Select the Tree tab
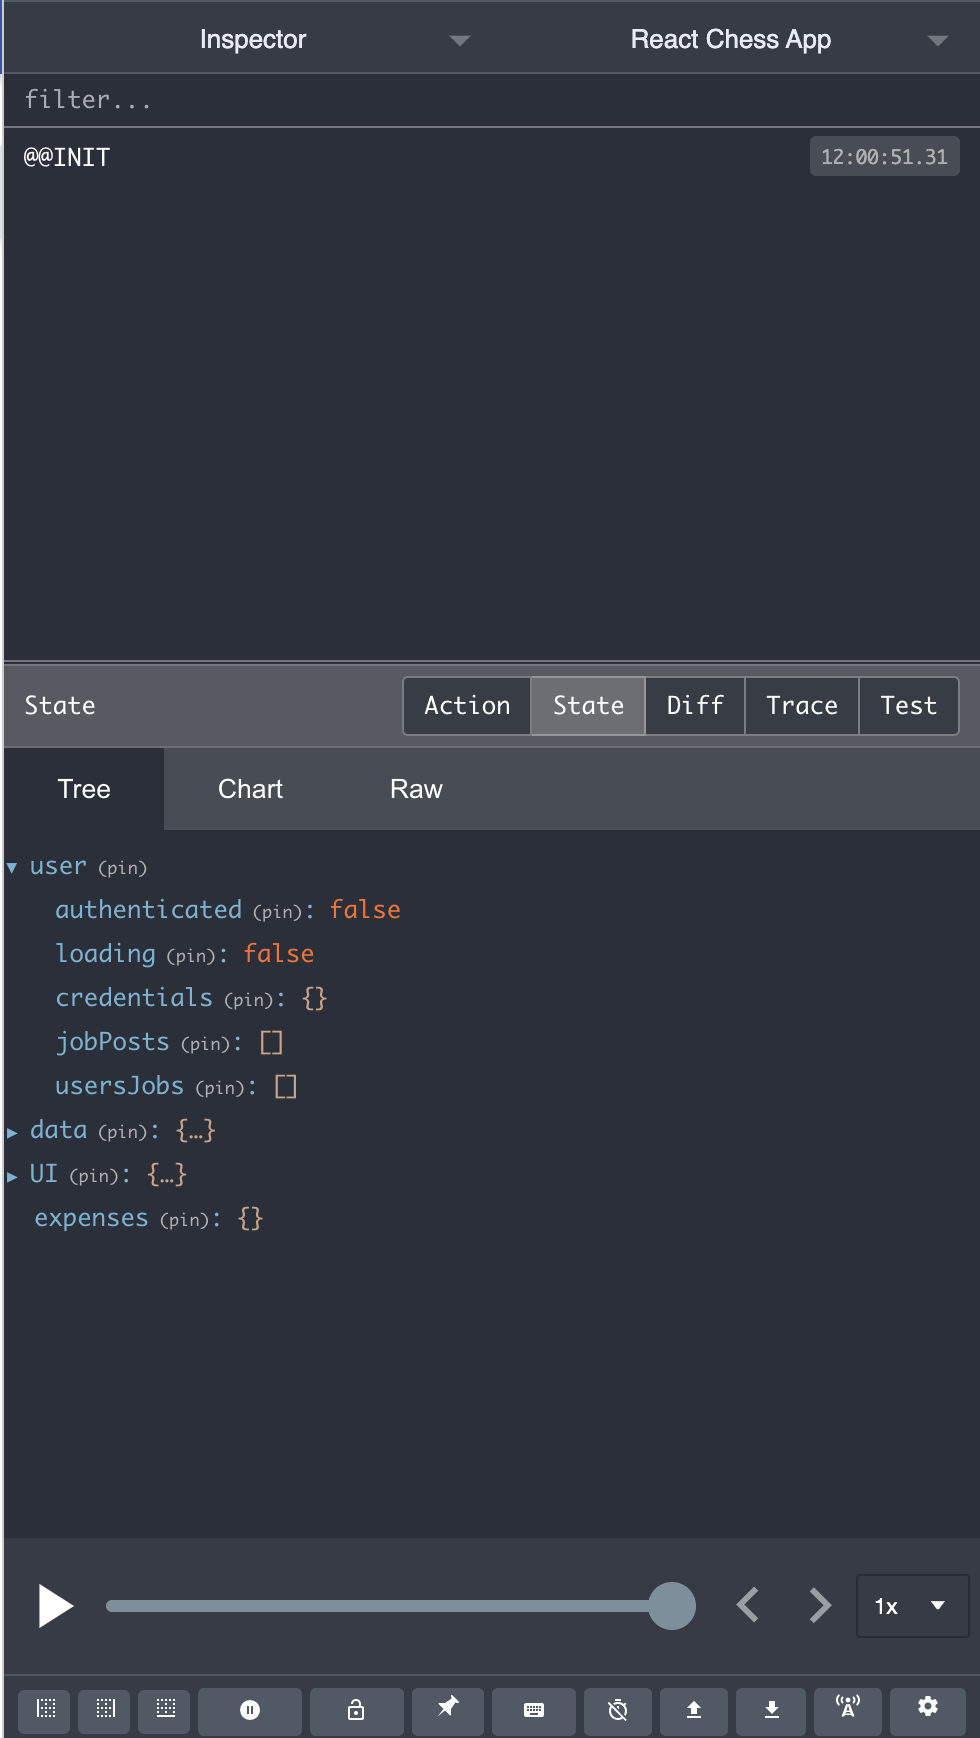The image size is (980, 1738). pos(84,789)
